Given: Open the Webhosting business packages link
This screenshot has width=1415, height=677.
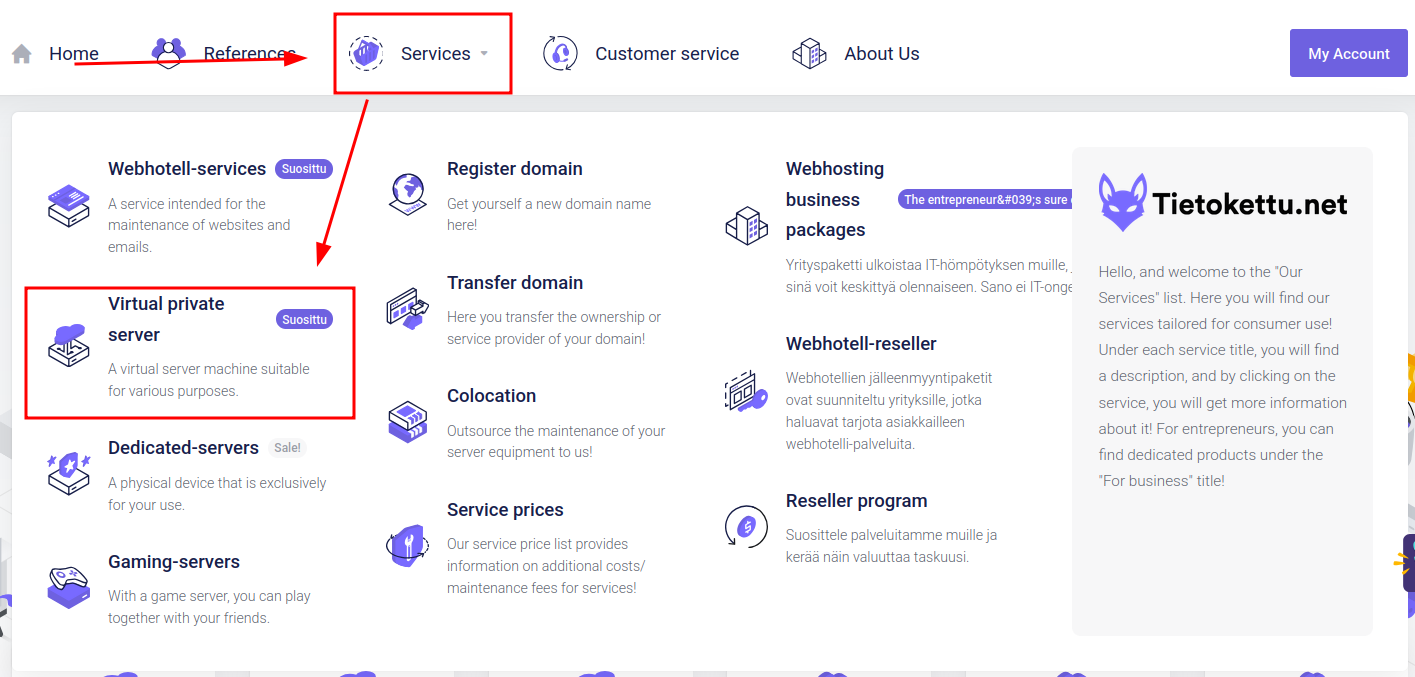Looking at the screenshot, I should (835, 199).
